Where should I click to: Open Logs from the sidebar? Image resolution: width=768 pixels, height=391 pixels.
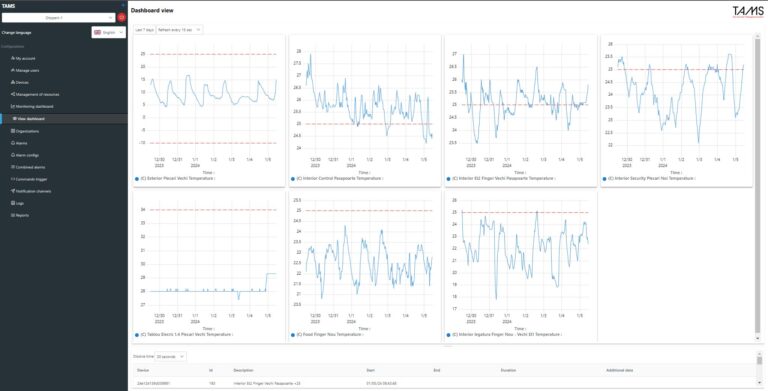pos(17,203)
